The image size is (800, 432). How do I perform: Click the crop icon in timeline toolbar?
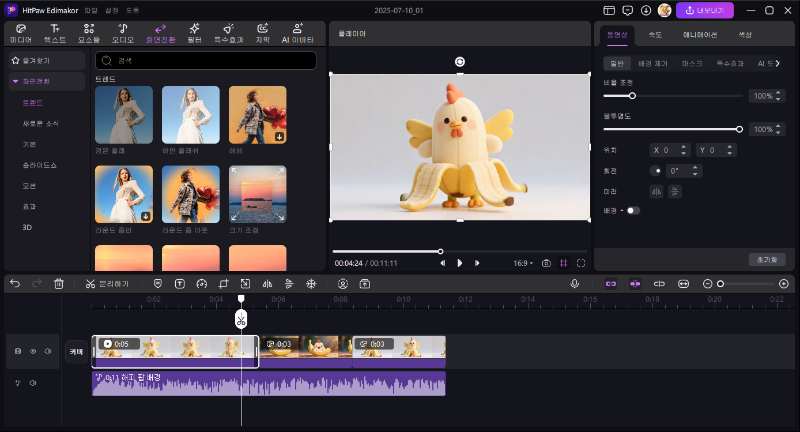(x=223, y=284)
